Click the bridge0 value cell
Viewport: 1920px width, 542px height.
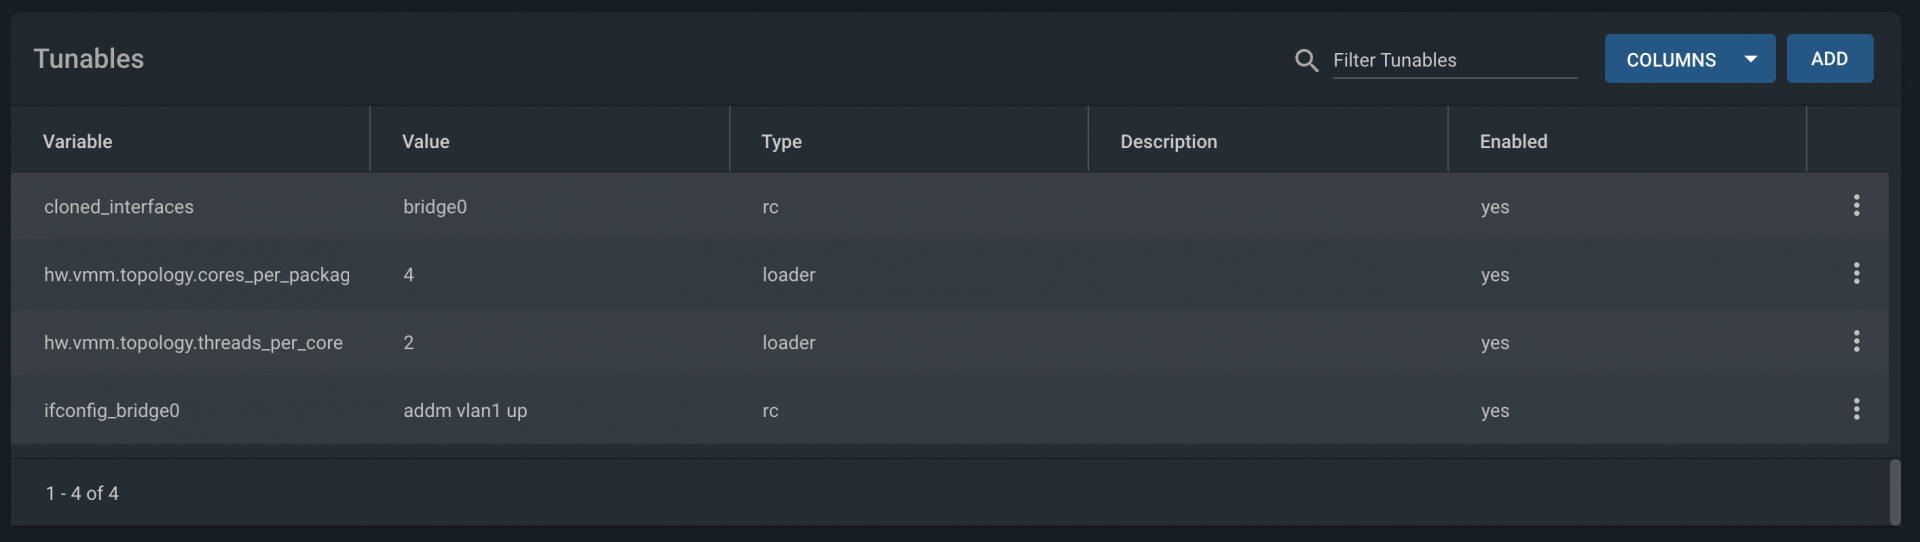435,207
